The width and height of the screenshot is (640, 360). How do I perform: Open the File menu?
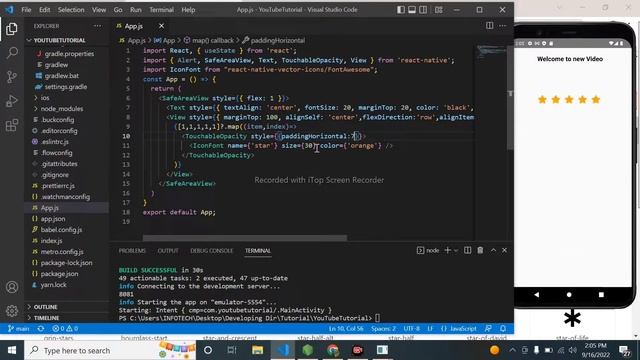(26, 9)
